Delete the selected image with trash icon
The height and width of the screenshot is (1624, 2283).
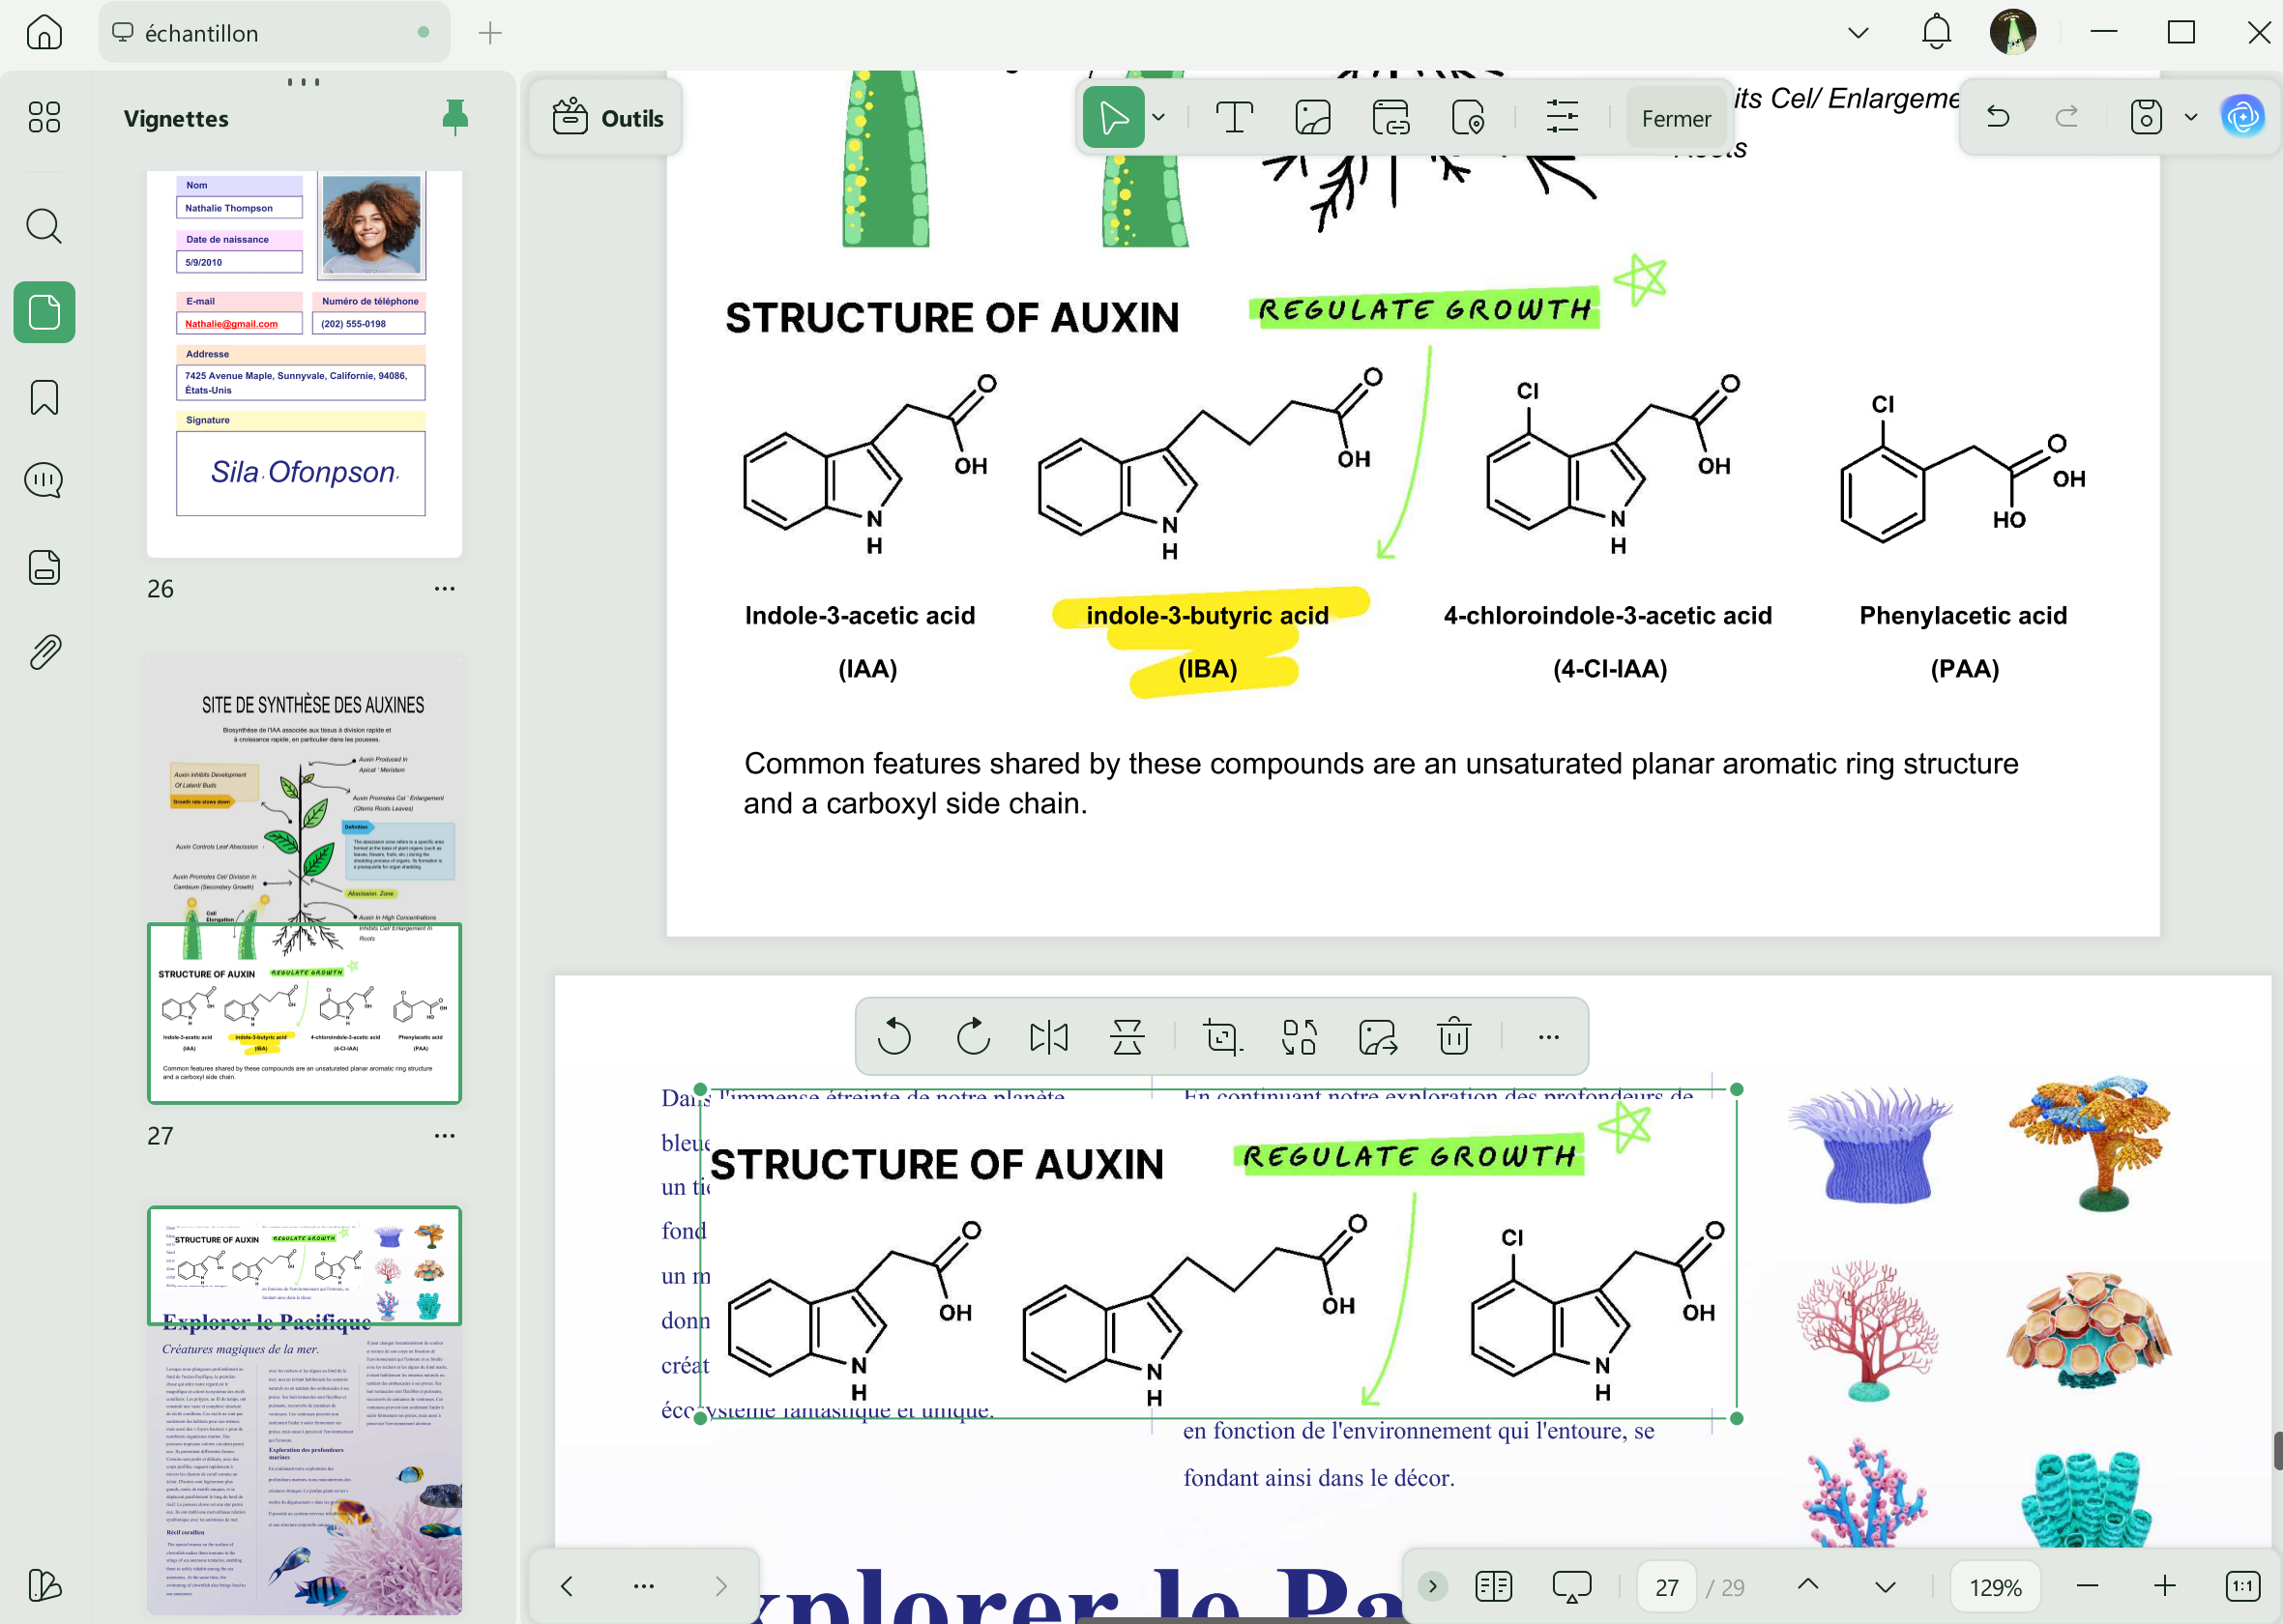point(1453,1037)
